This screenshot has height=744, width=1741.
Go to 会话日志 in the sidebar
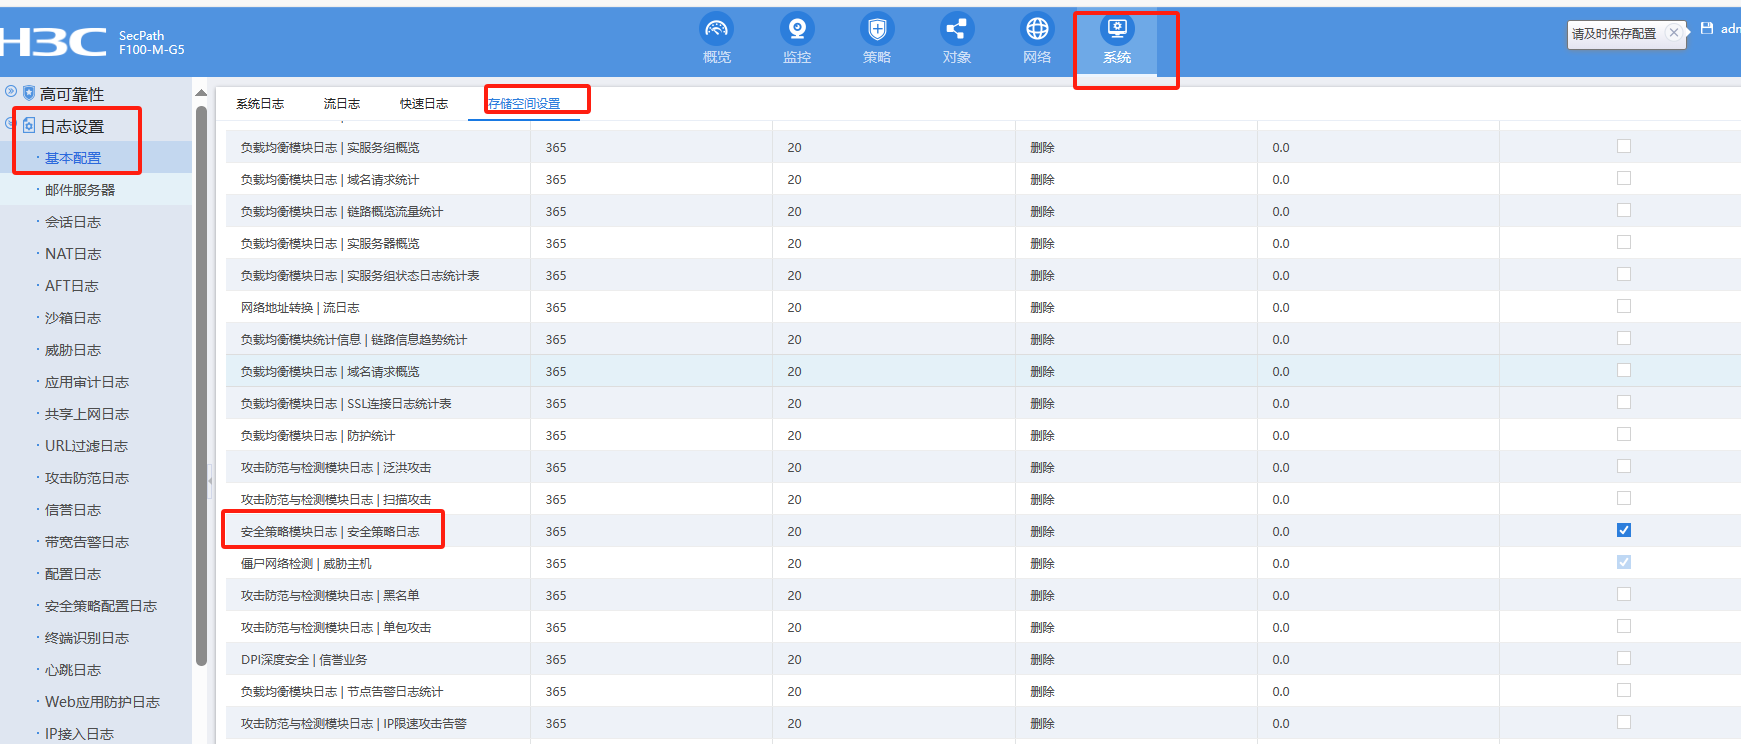[73, 222]
